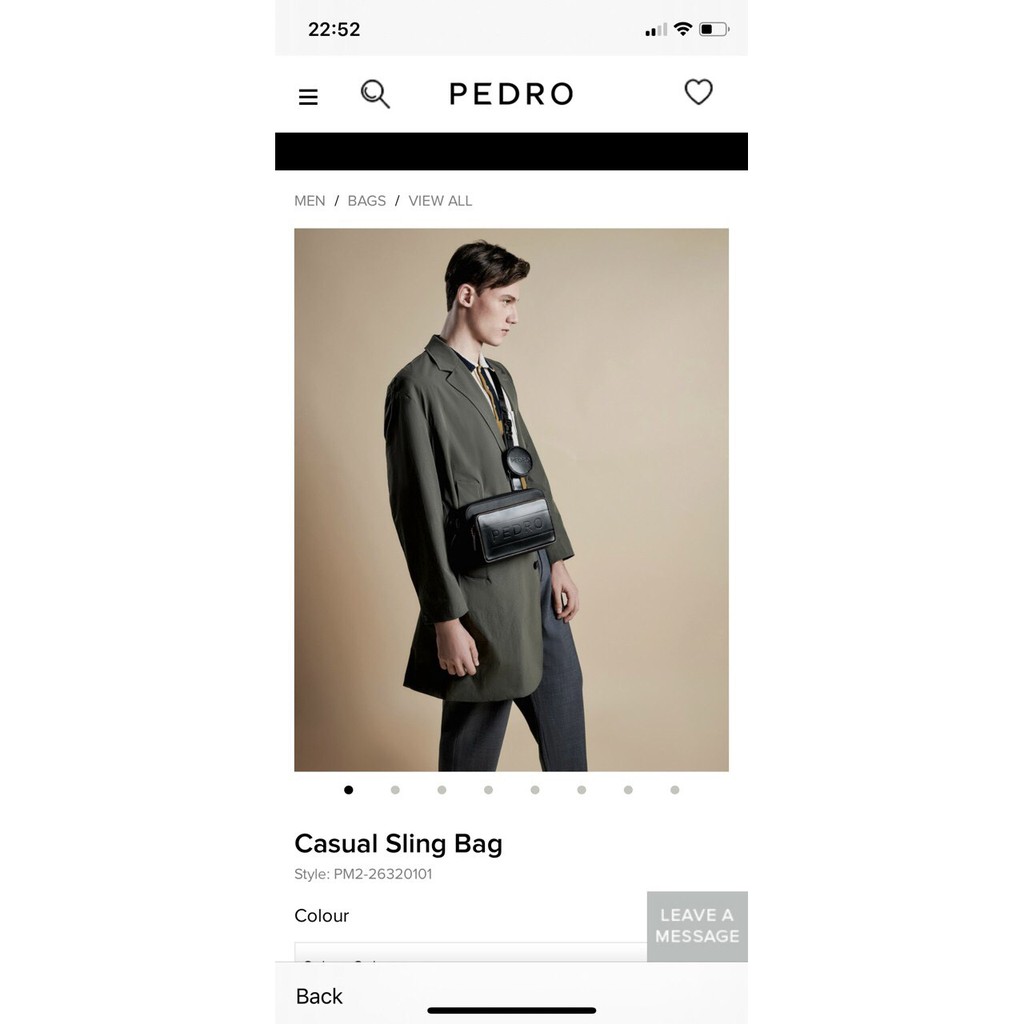Tap the home indicator bar
The image size is (1024, 1024).
pyautogui.click(x=511, y=1010)
